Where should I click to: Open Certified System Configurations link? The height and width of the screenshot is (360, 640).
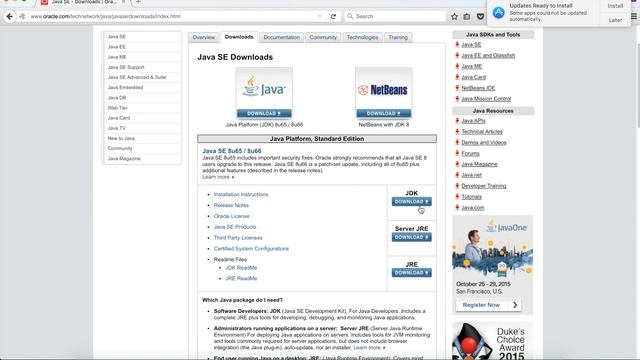pos(251,249)
